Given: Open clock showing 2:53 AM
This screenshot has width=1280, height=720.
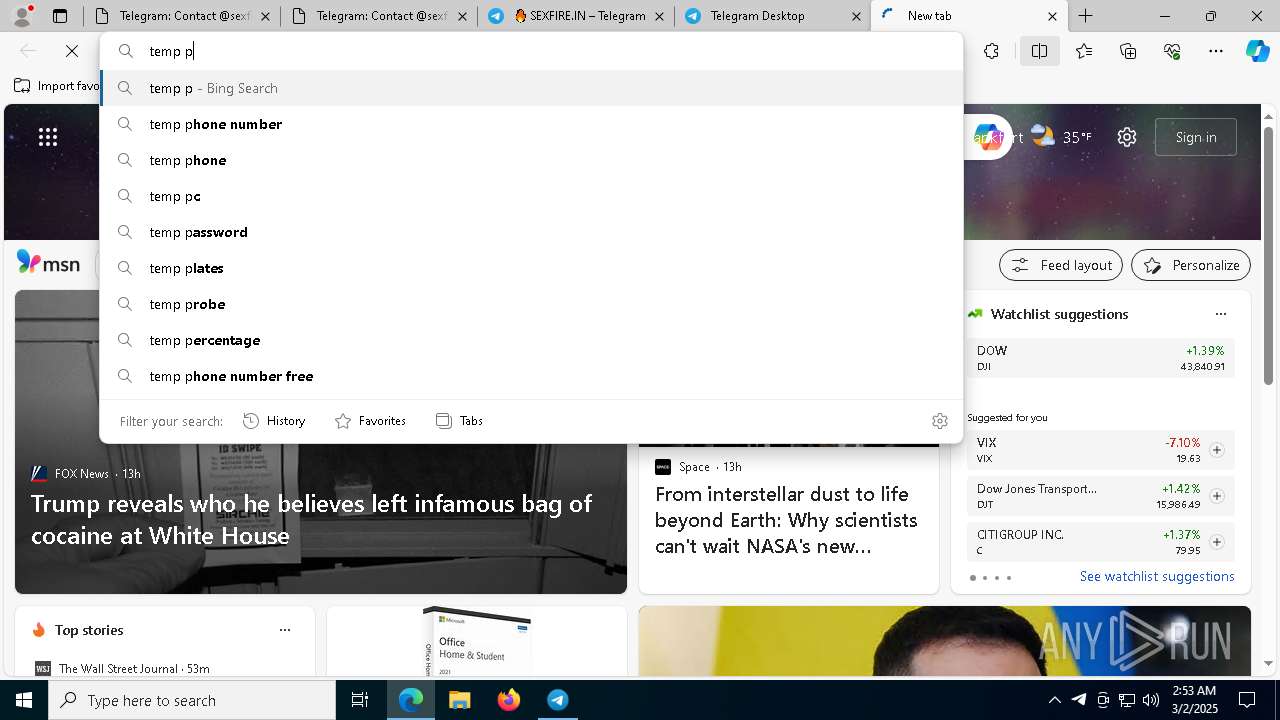Looking at the screenshot, I should tap(1193, 700).
